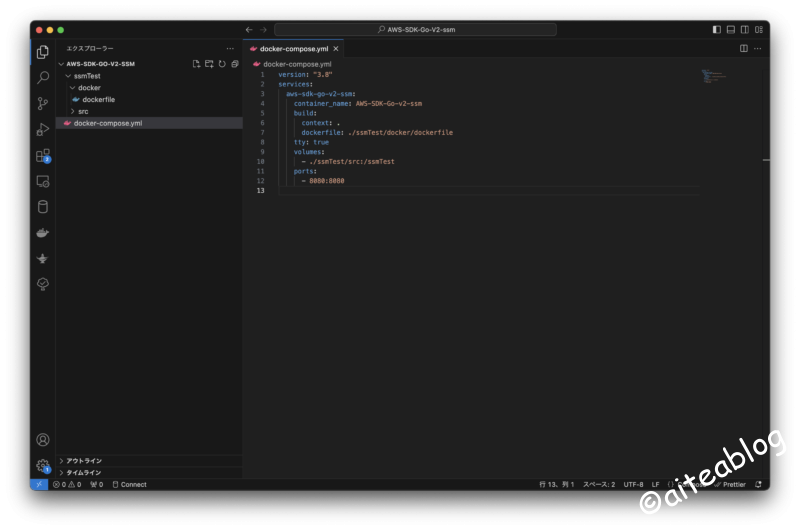Toggle the primary side bar visibility

click(717, 30)
